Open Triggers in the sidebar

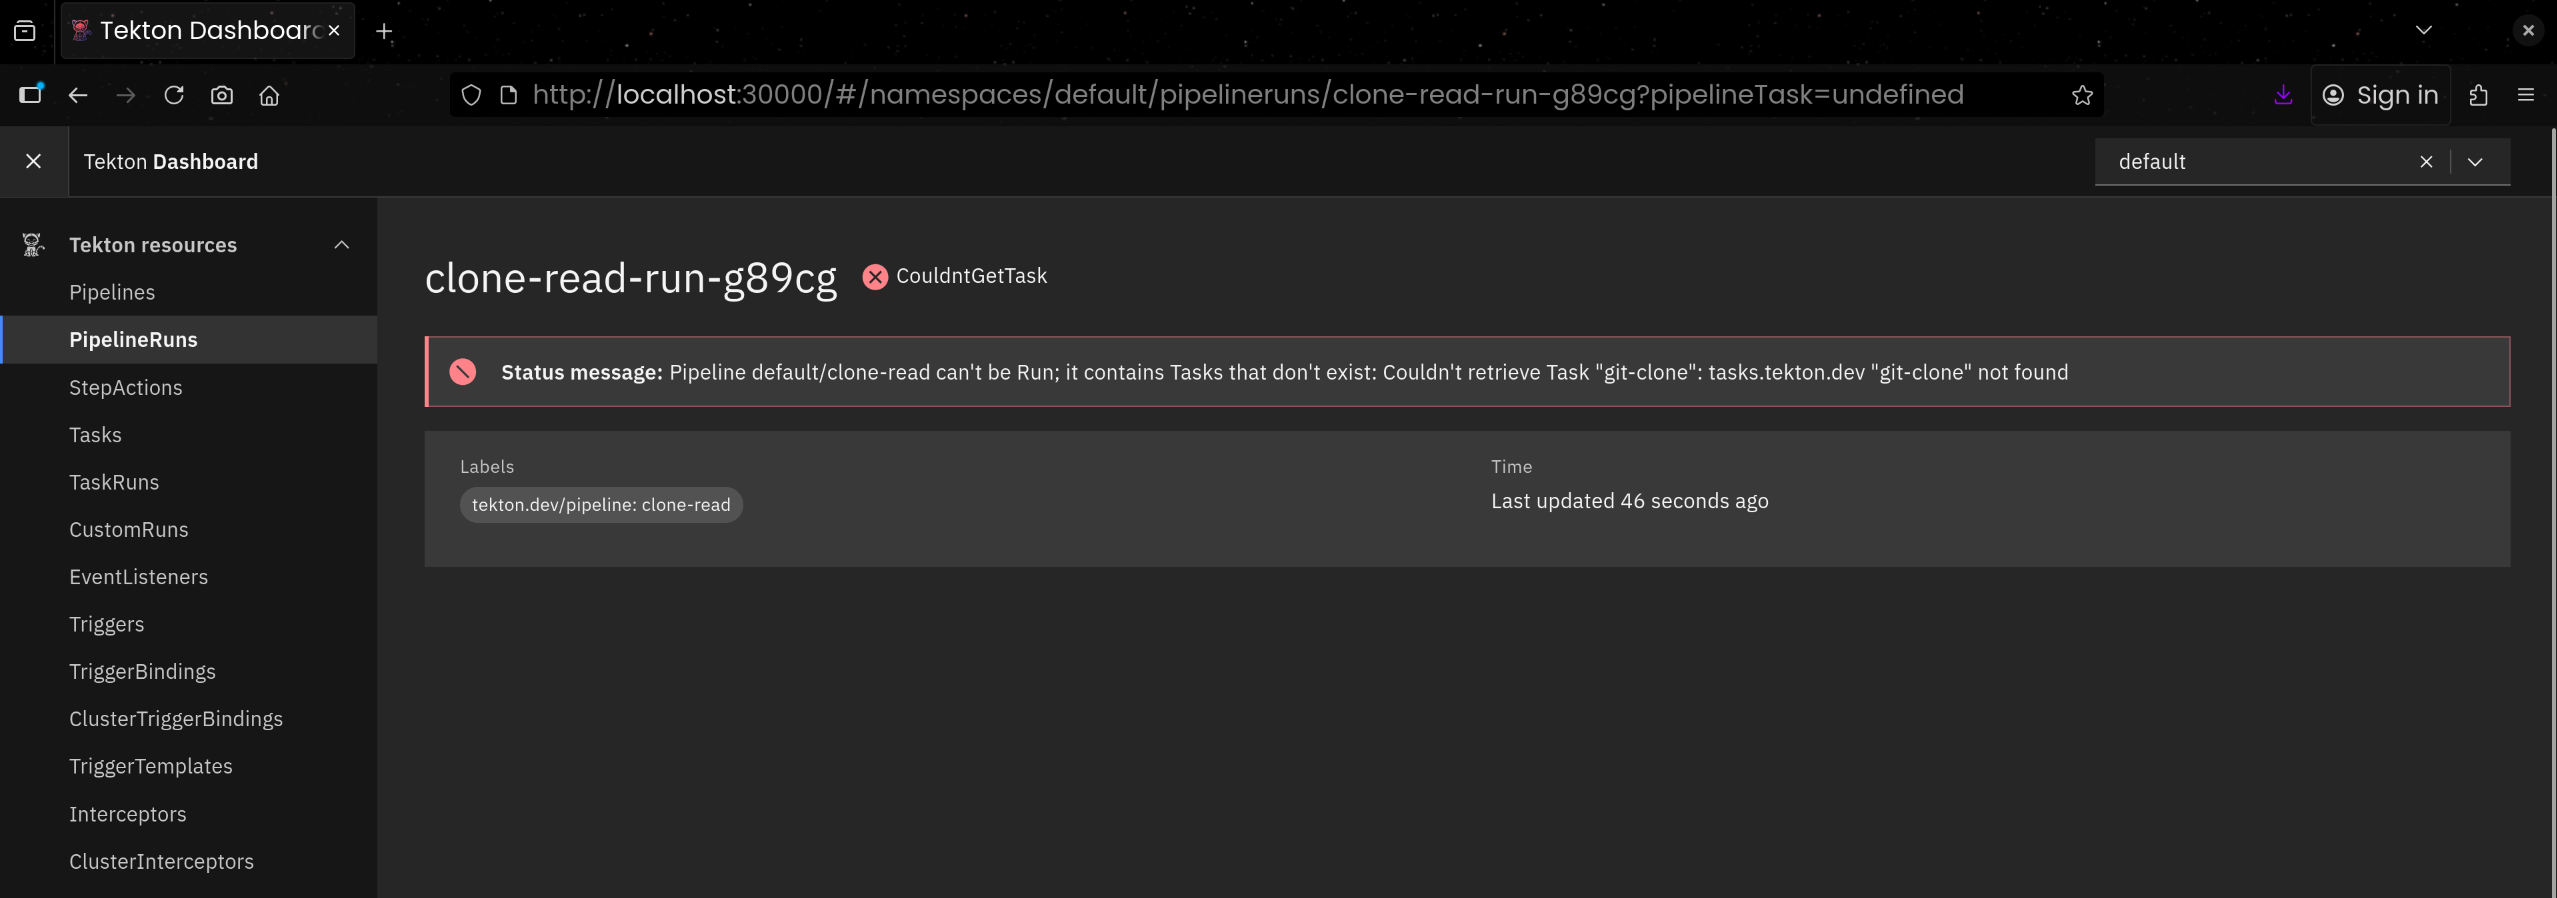point(106,624)
